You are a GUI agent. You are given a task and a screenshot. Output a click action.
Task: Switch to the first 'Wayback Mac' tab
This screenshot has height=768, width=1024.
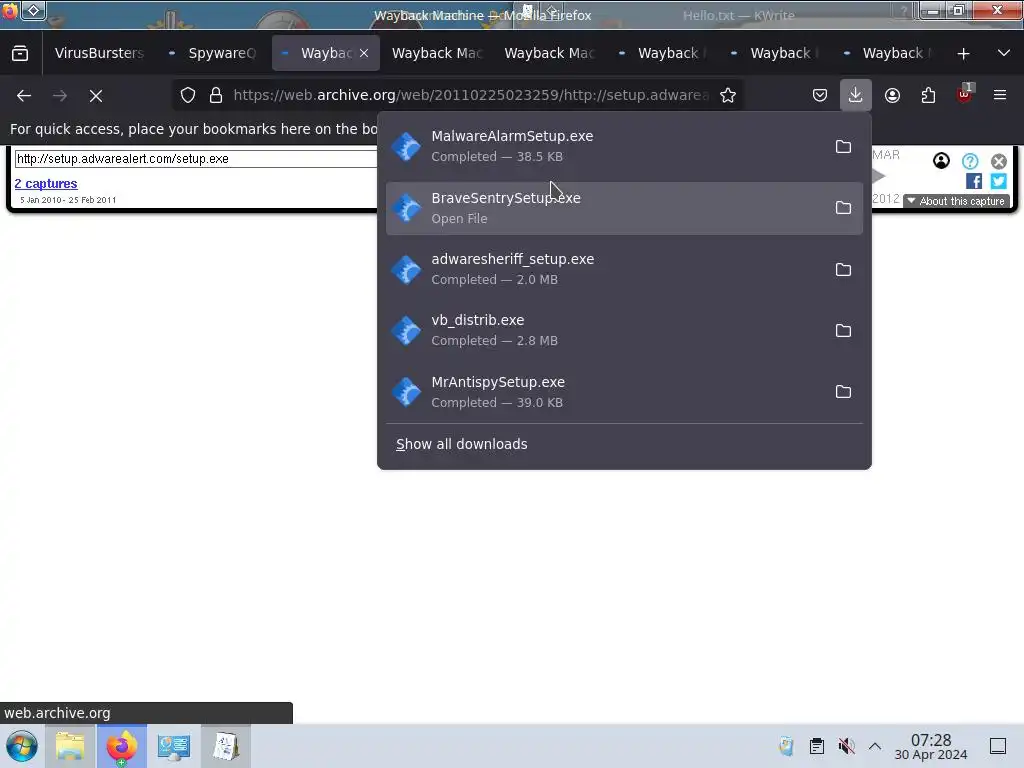[x=438, y=54]
